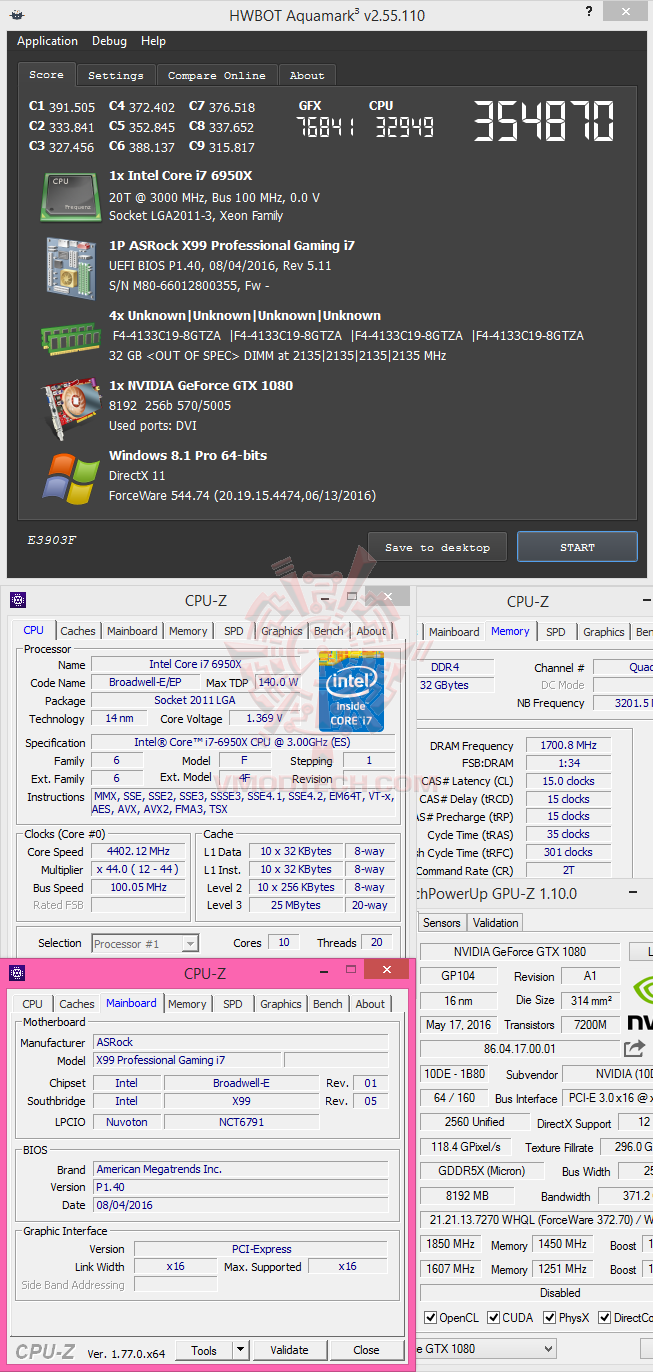Open the Sensors tab in GPU-Z
The width and height of the screenshot is (653, 1372).
coord(442,923)
